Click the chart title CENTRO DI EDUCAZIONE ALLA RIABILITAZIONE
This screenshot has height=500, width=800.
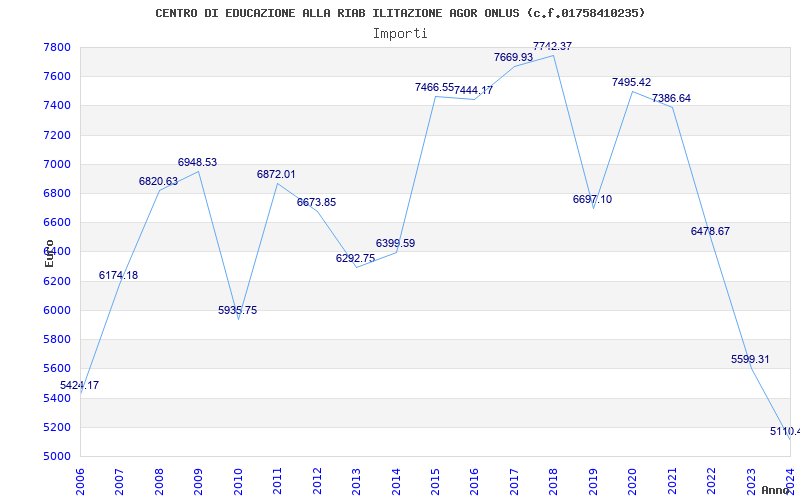click(400, 13)
